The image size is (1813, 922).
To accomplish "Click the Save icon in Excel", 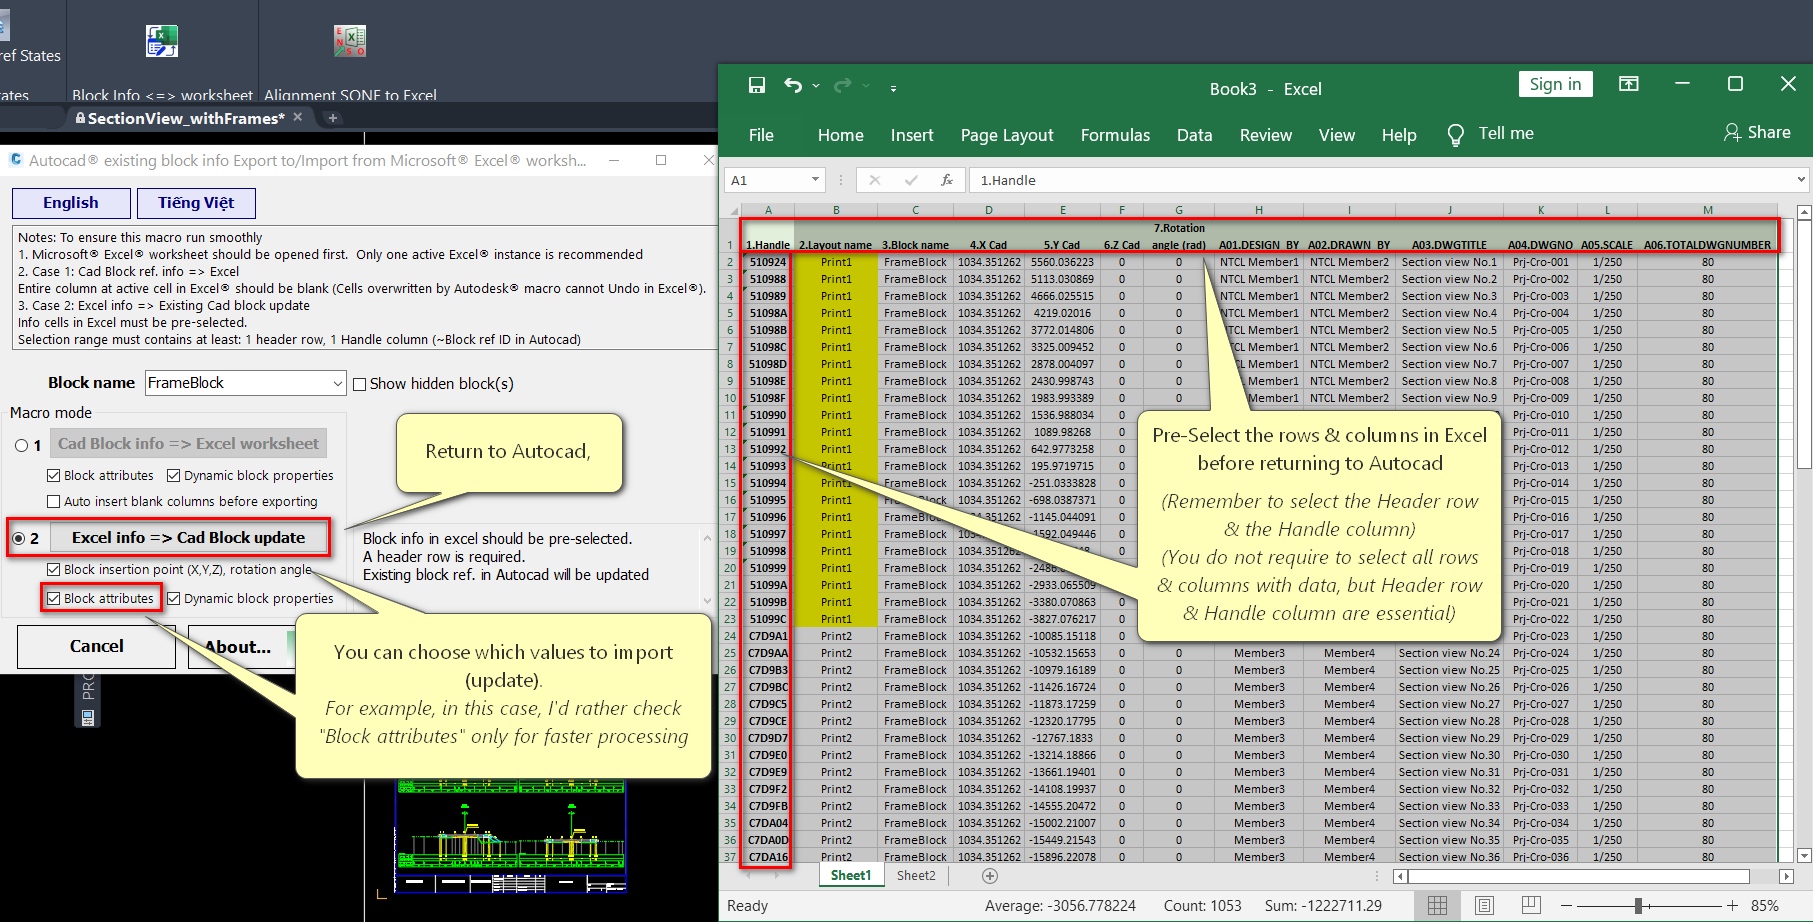I will tap(757, 87).
